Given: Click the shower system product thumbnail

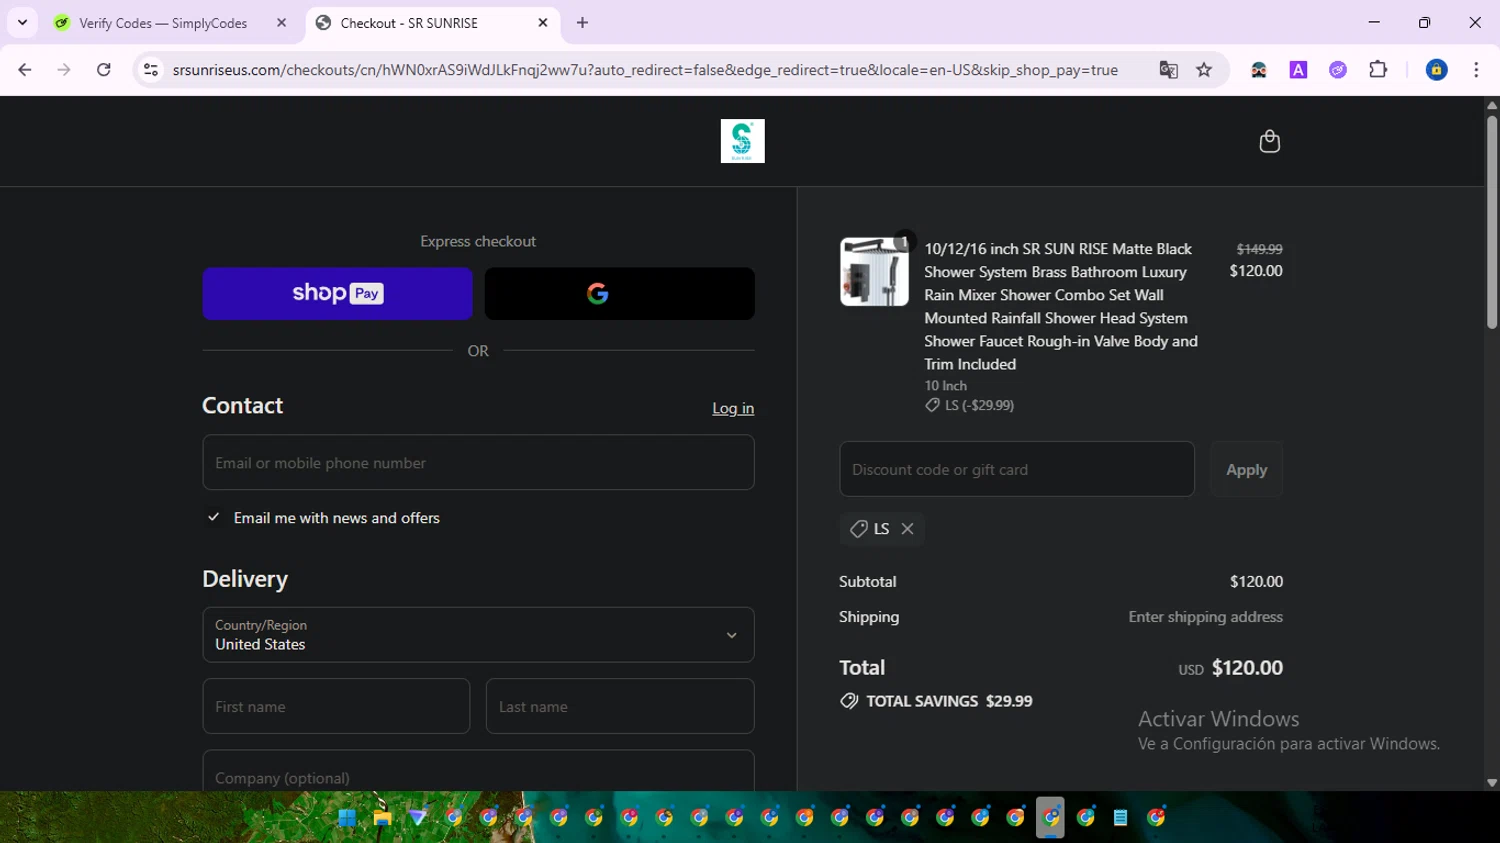Looking at the screenshot, I should [x=874, y=272].
